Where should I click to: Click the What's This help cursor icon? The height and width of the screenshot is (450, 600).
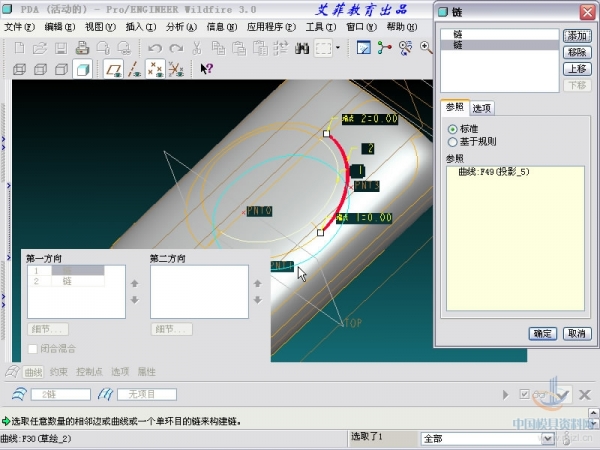(207, 69)
